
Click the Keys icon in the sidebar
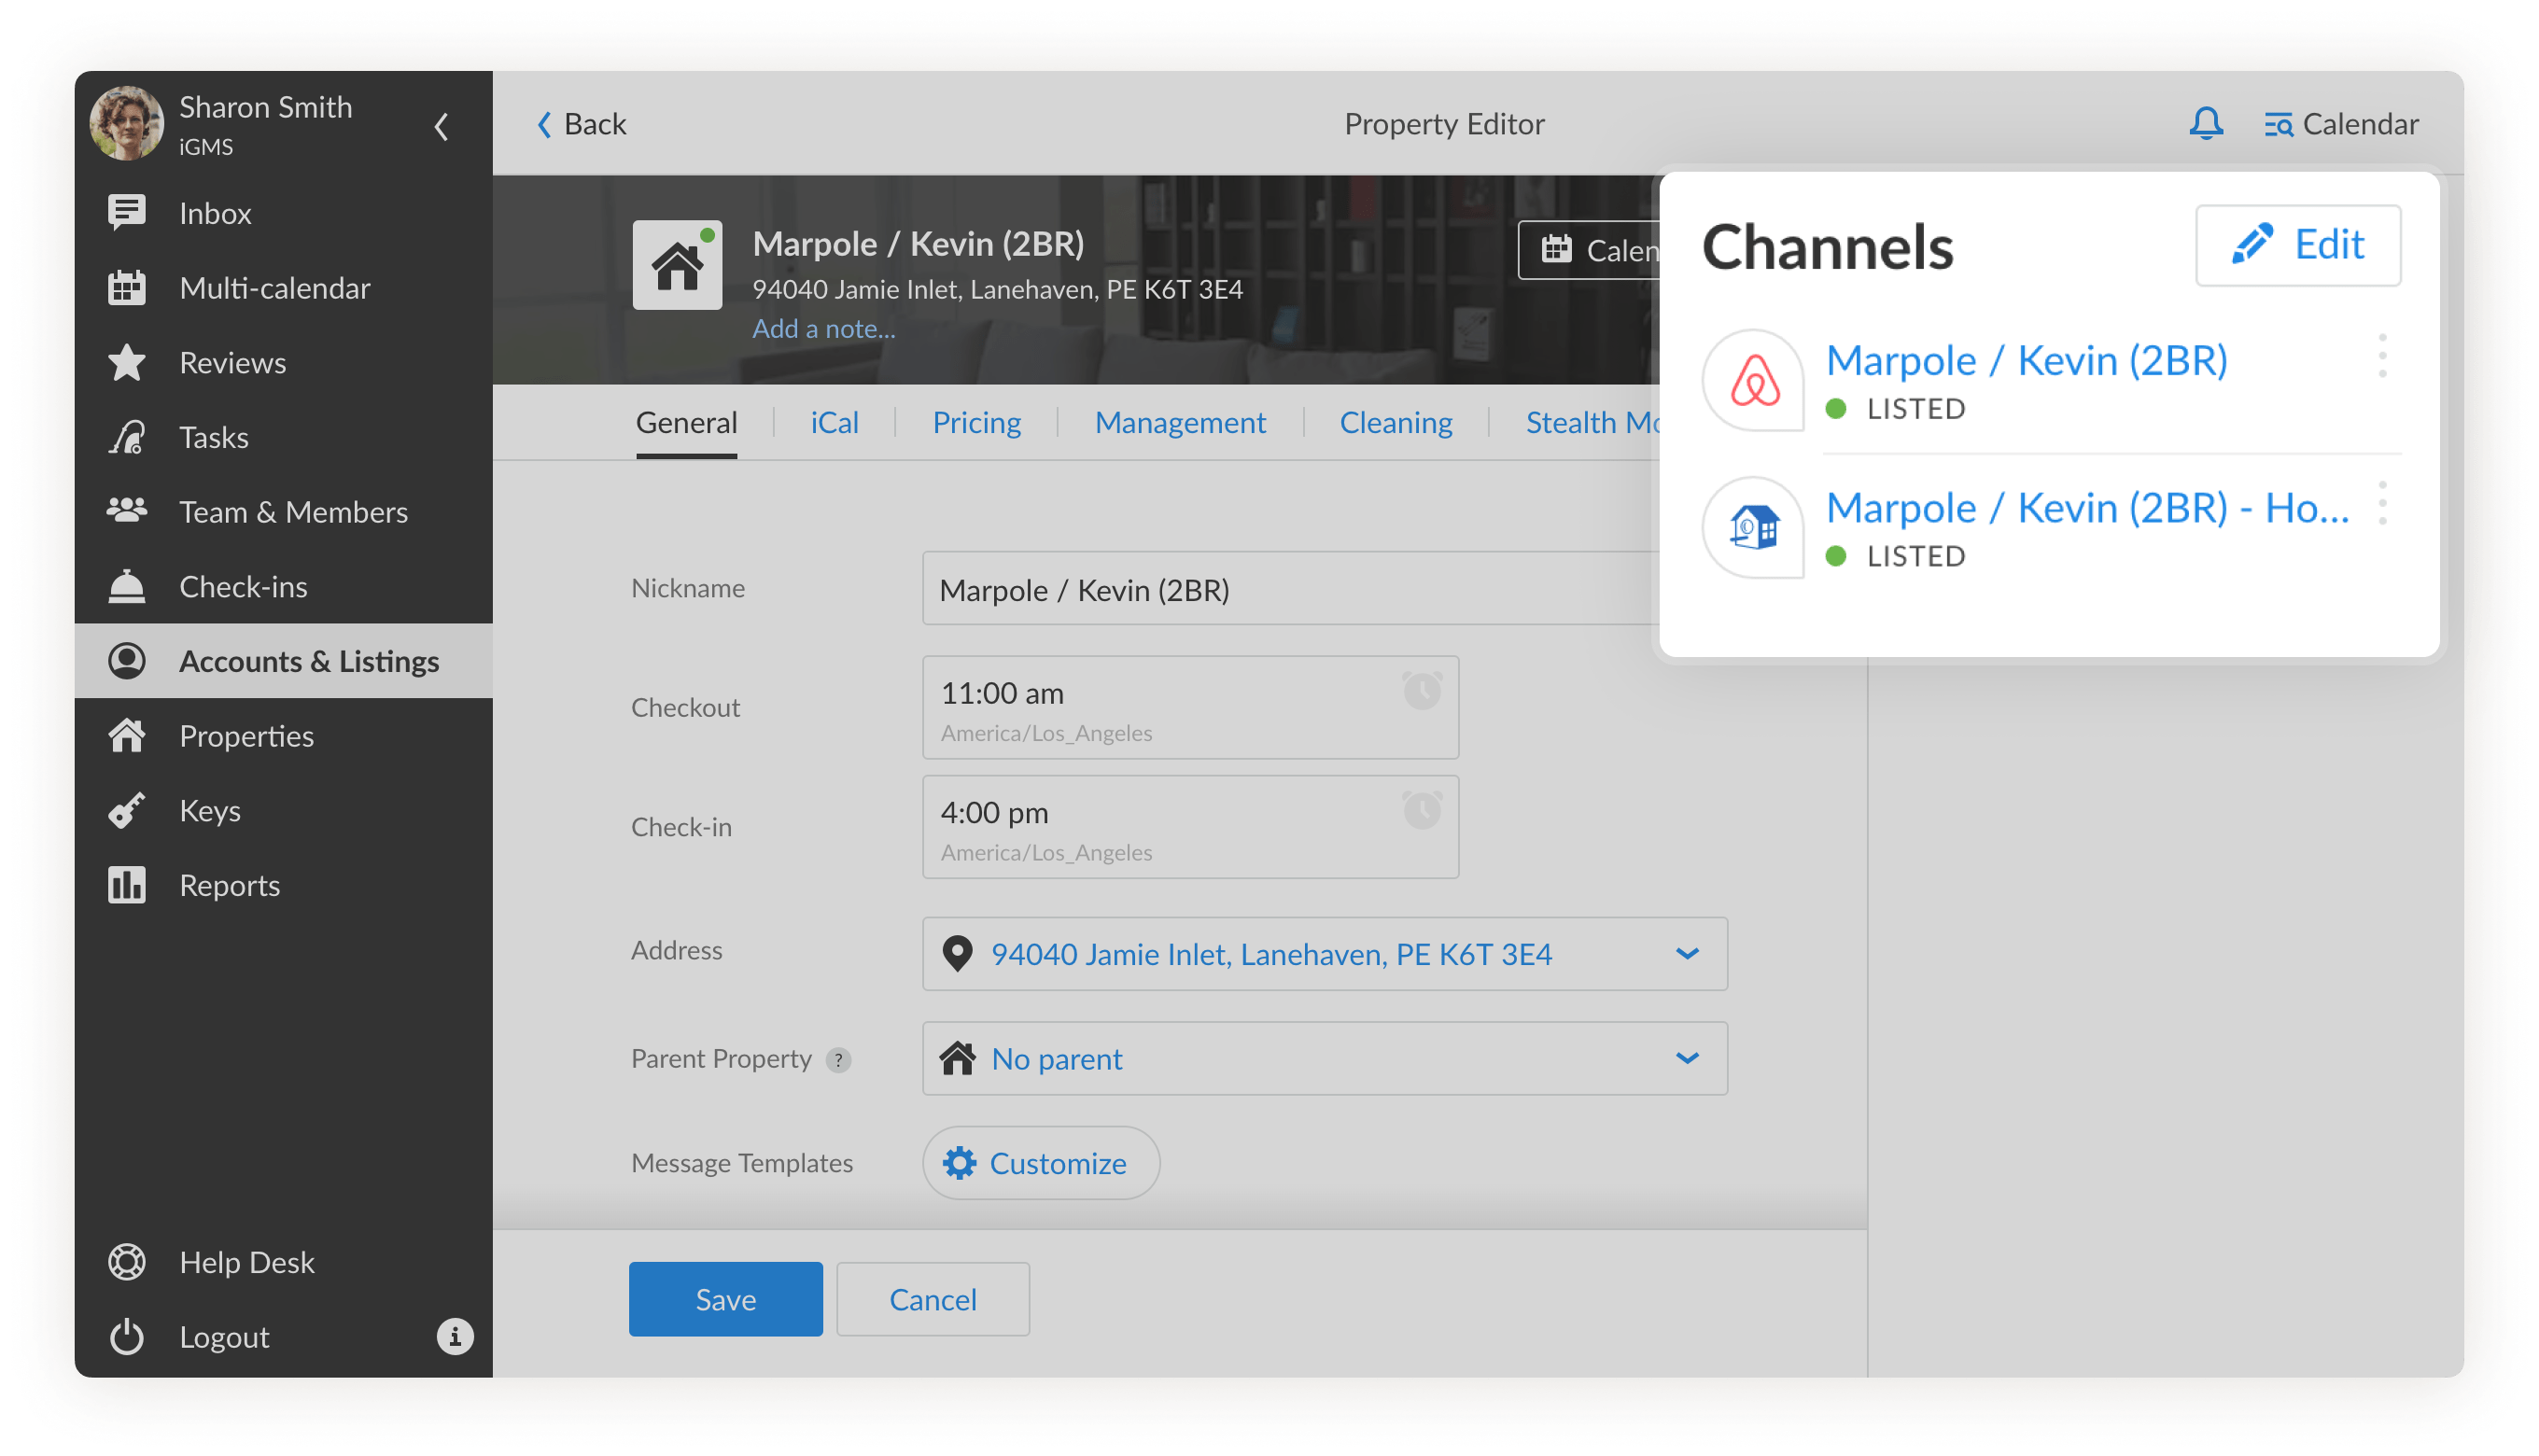point(127,810)
